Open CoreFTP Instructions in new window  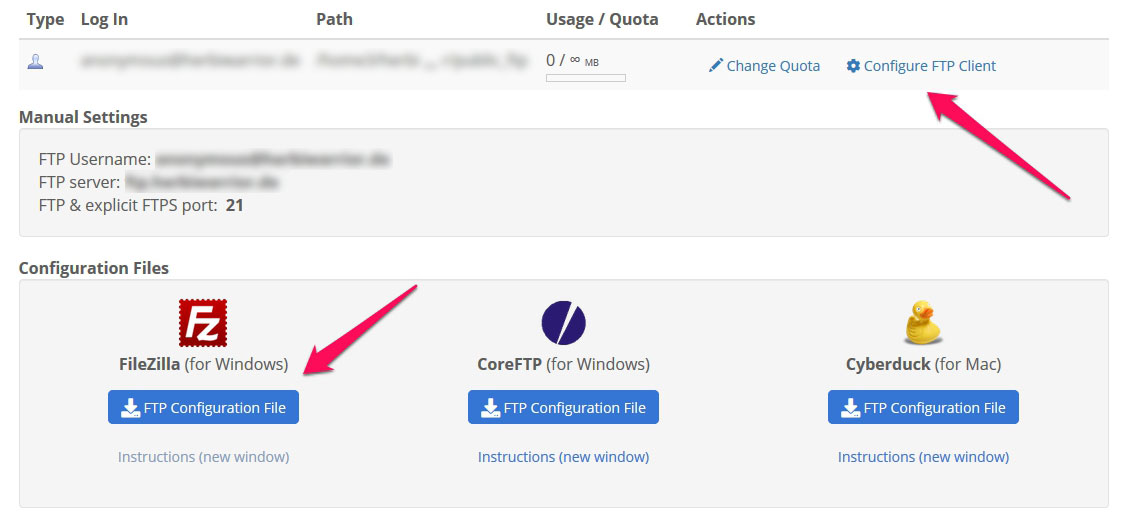tap(563, 457)
